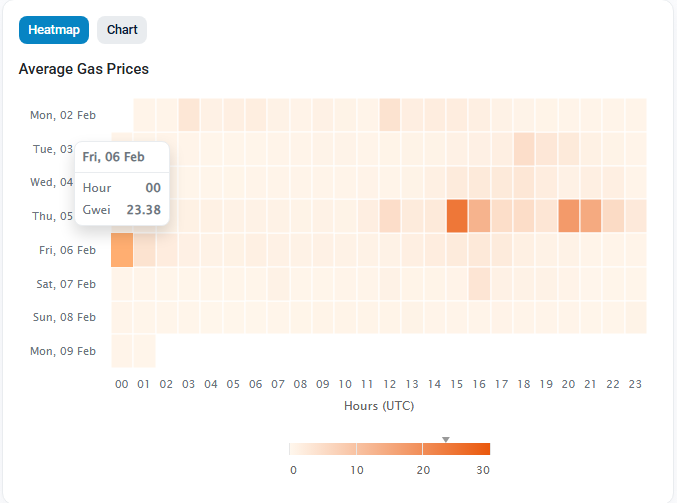Open the Chart tab
The height and width of the screenshot is (503, 677).
click(122, 30)
